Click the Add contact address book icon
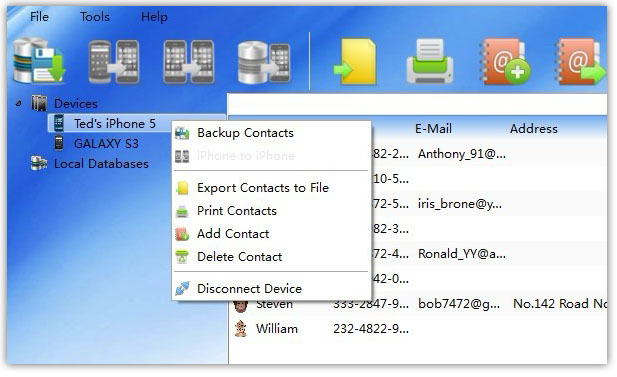 pyautogui.click(x=505, y=61)
